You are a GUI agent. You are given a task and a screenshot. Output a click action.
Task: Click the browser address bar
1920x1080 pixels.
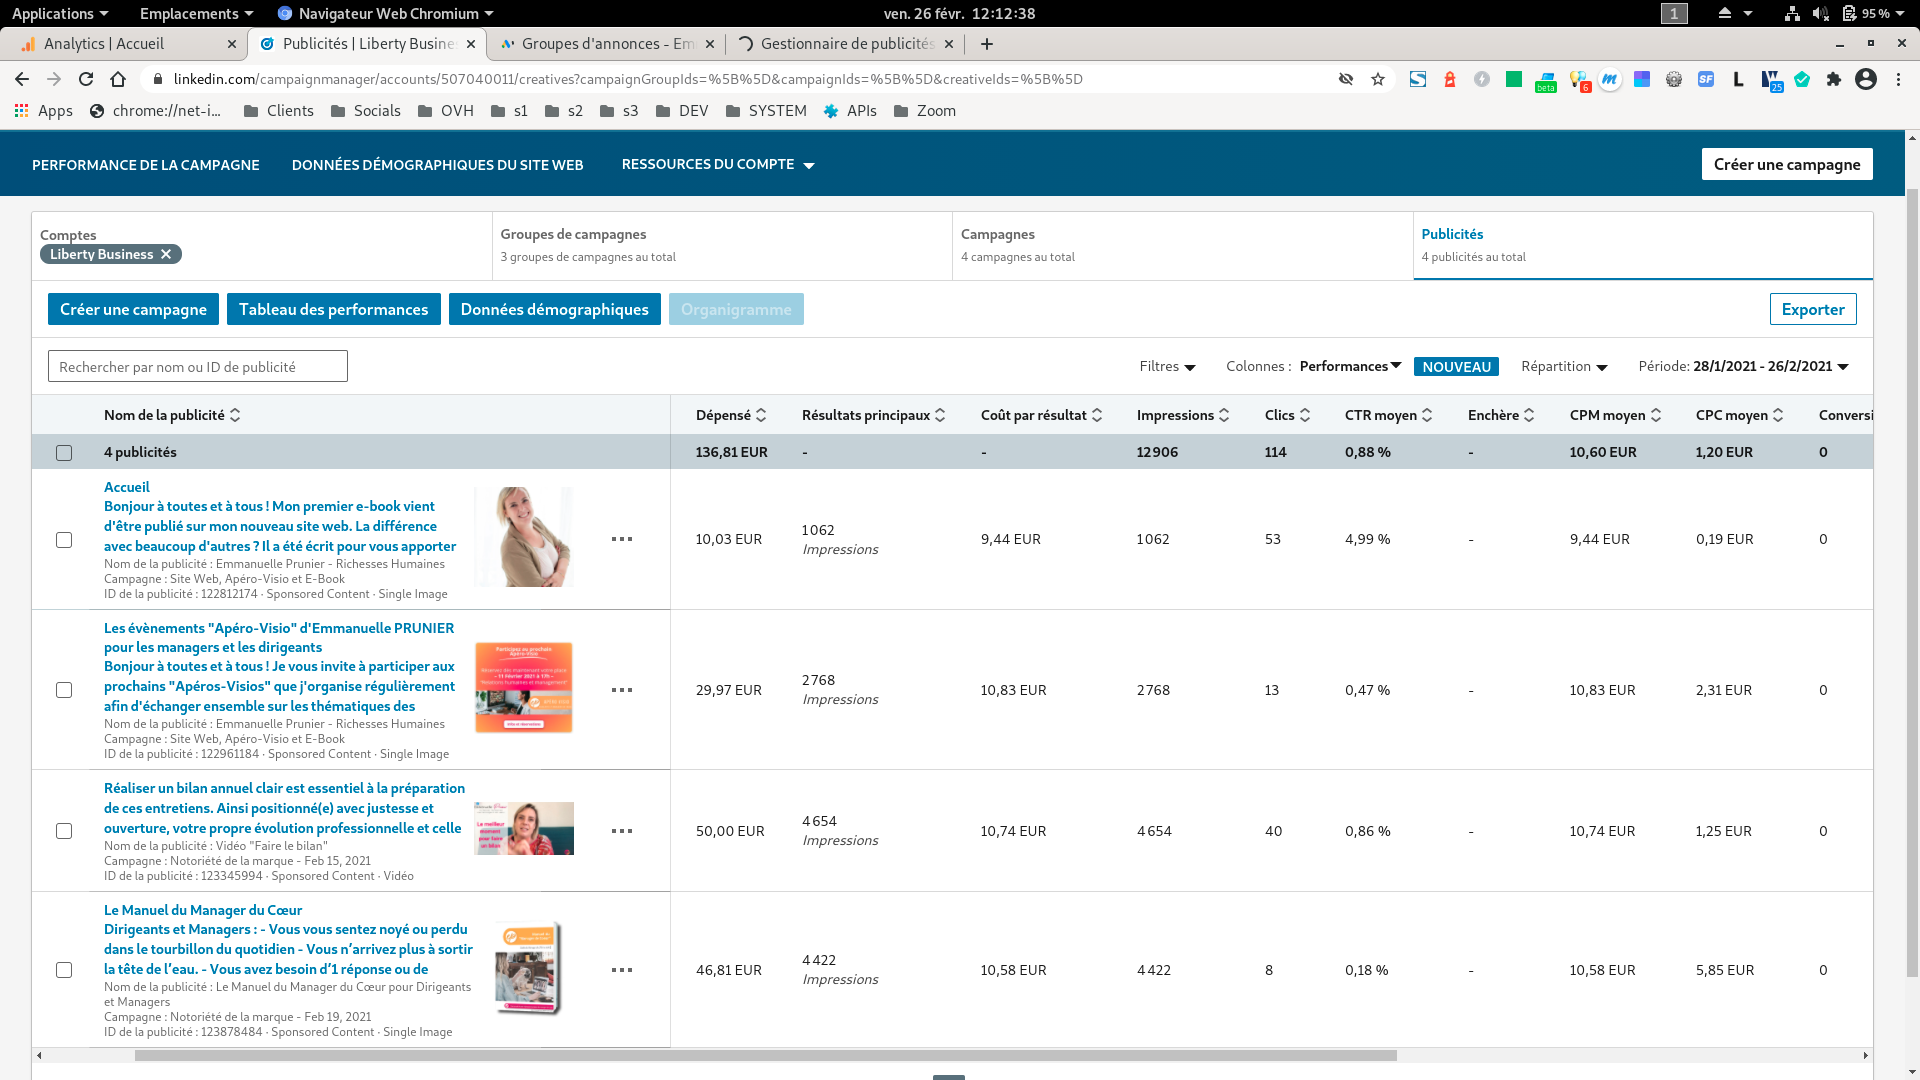(x=740, y=79)
